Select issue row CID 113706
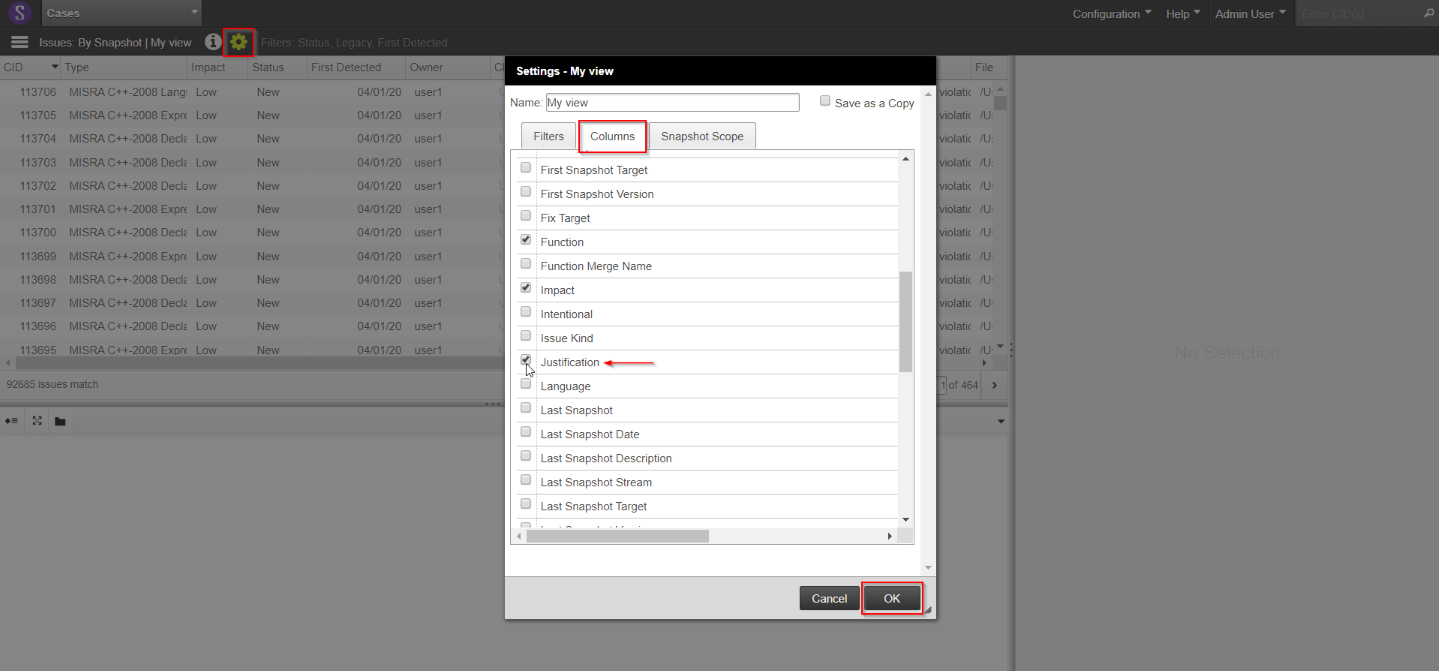Viewport: 1439px width, 671px height. 251,91
